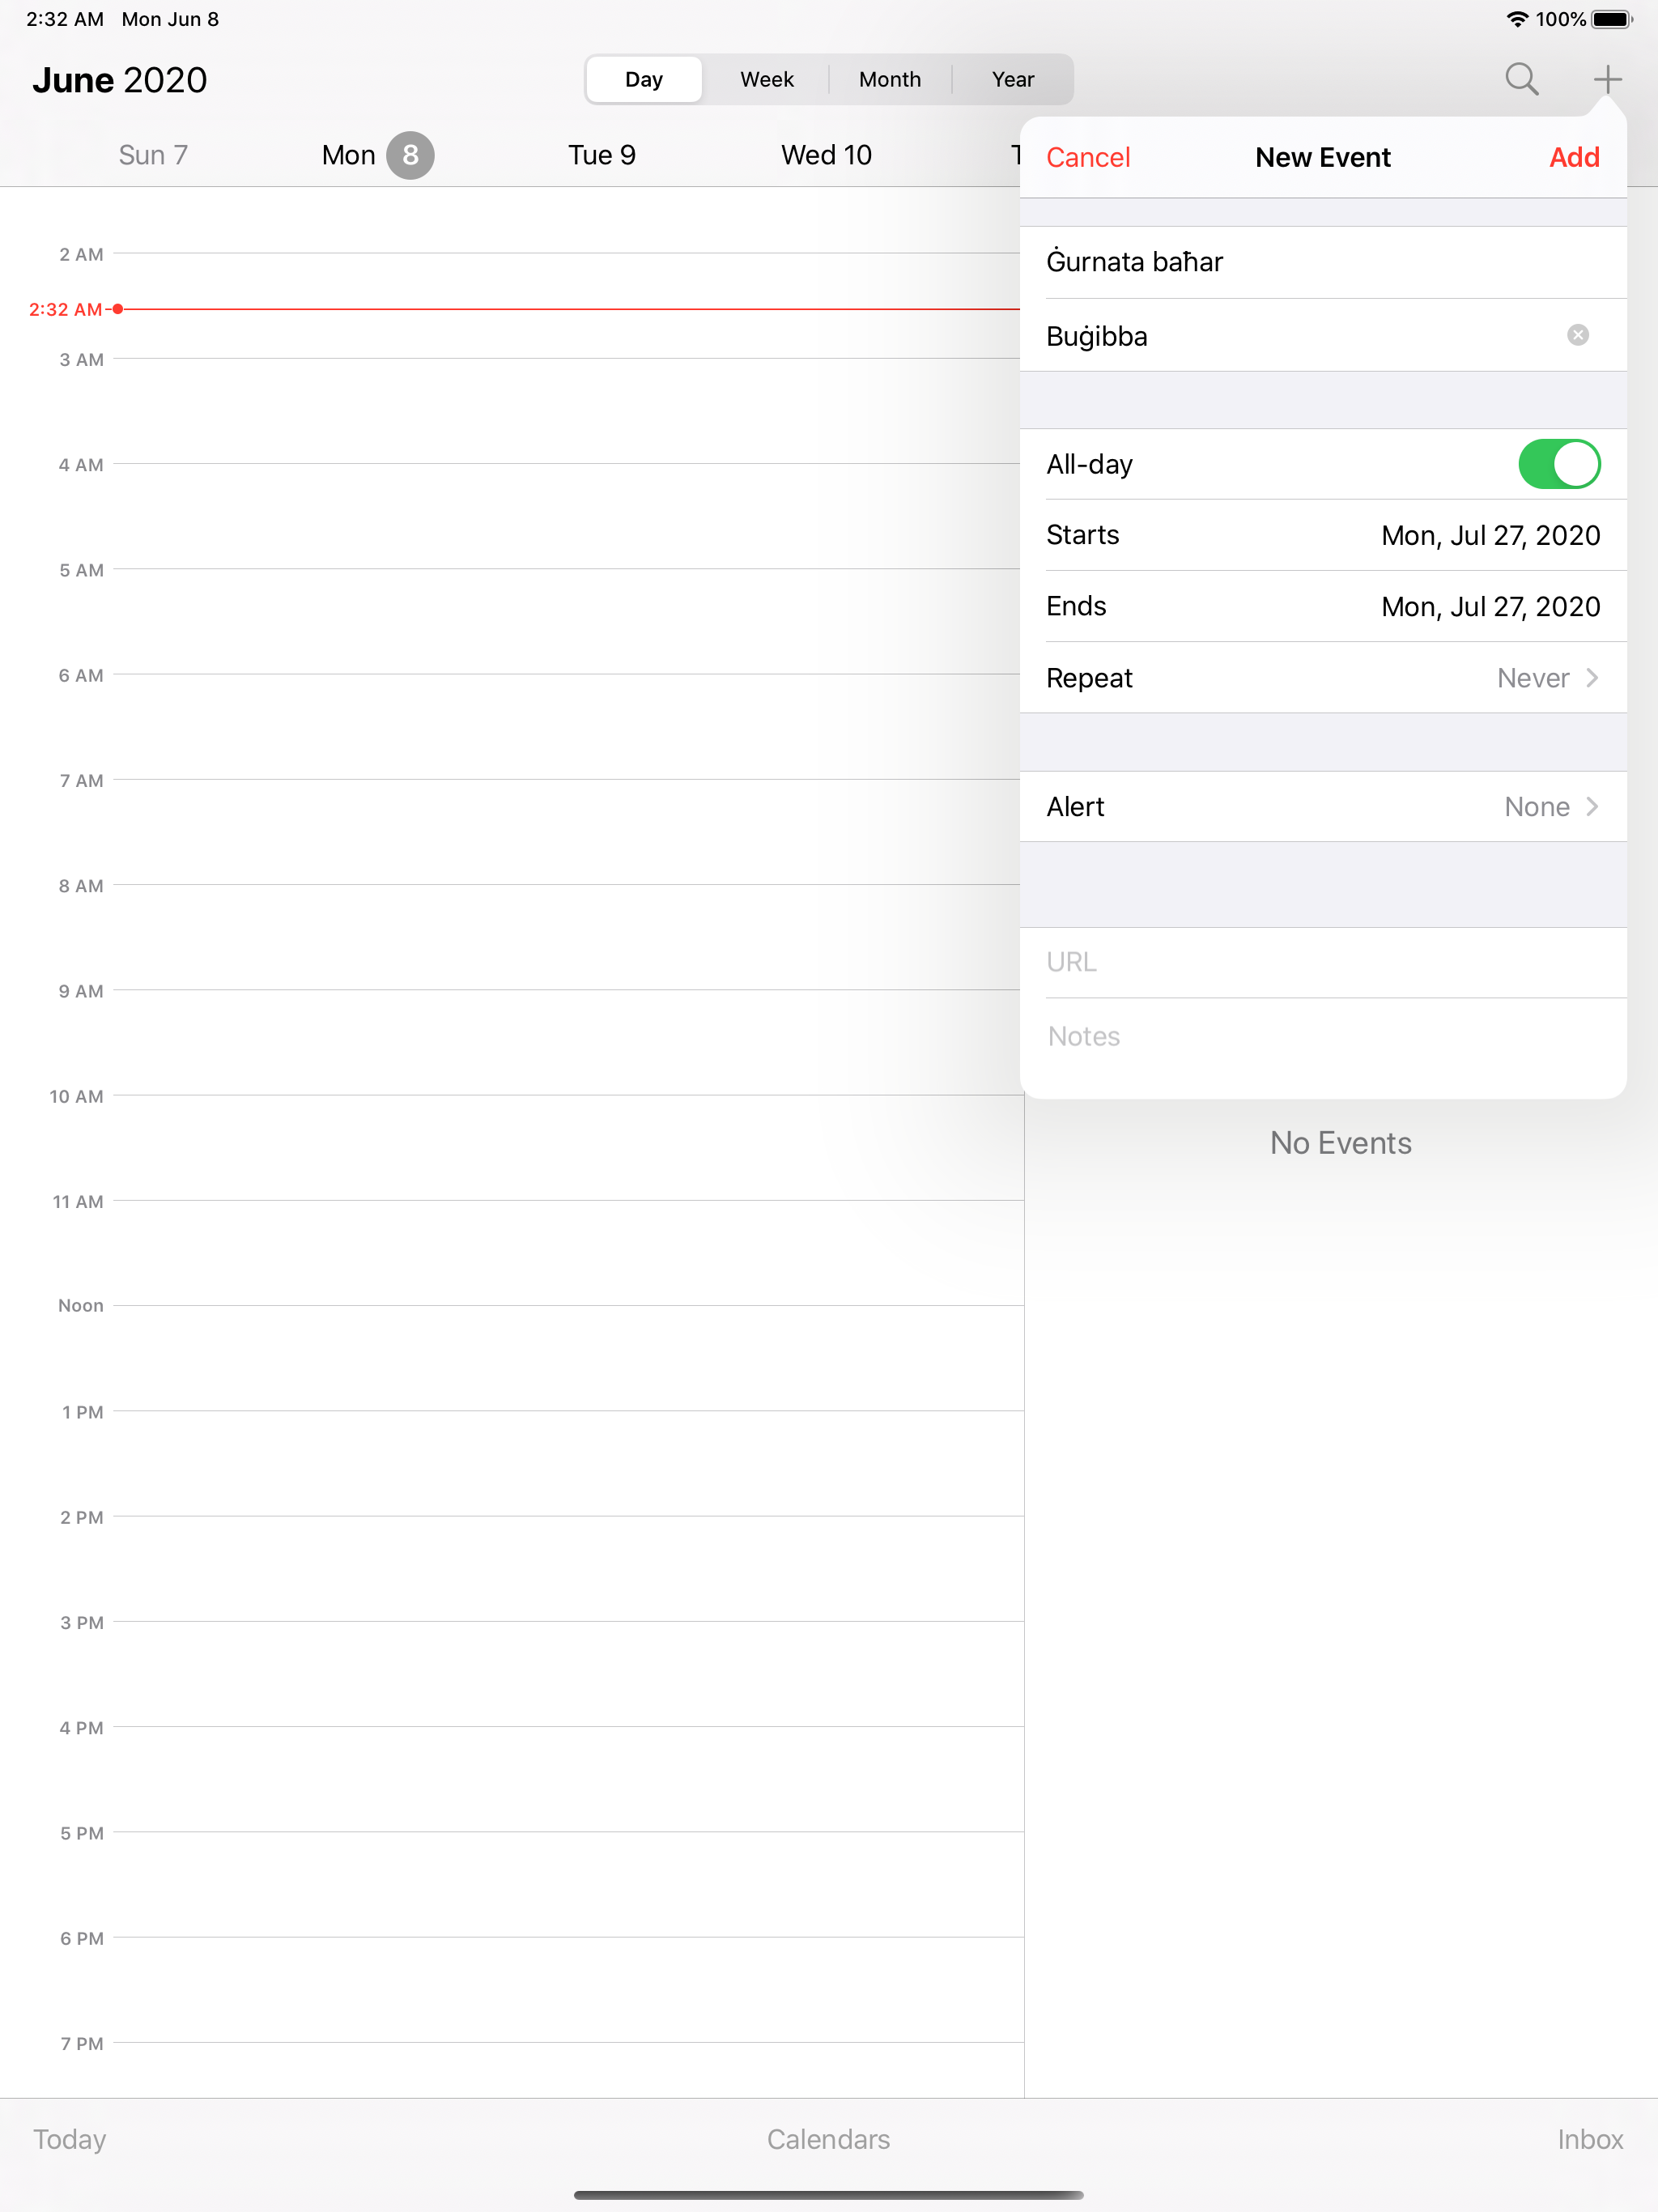Tap the plus icon to add event
Screen dimensions: 1658x2212
[1607, 79]
